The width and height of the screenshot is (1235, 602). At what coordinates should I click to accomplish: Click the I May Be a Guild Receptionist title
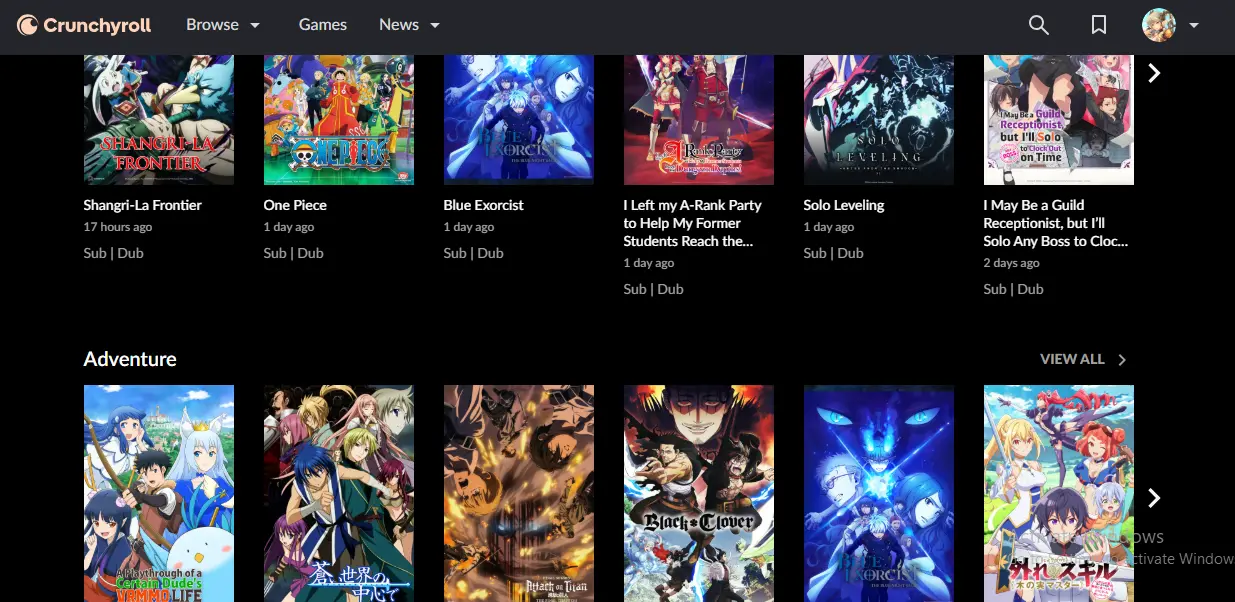point(1056,223)
